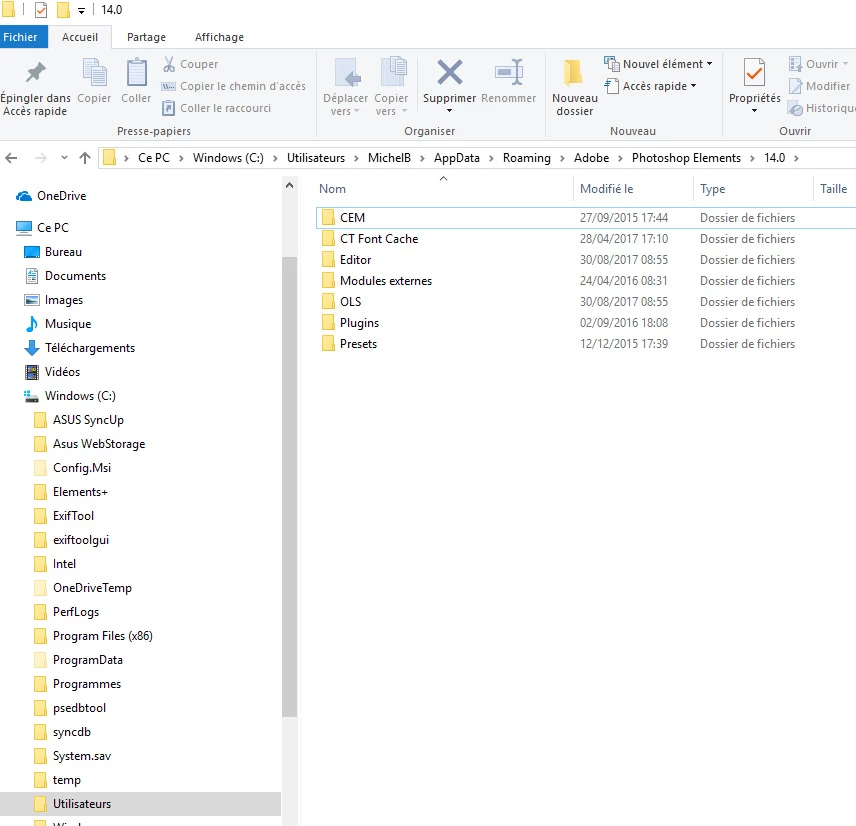Select the Plugins folder

pos(586,323)
